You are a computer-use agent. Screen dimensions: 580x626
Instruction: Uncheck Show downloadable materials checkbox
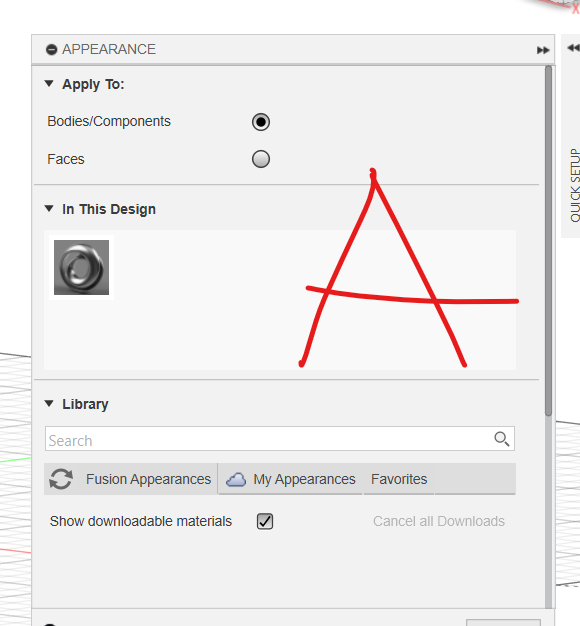pos(265,521)
